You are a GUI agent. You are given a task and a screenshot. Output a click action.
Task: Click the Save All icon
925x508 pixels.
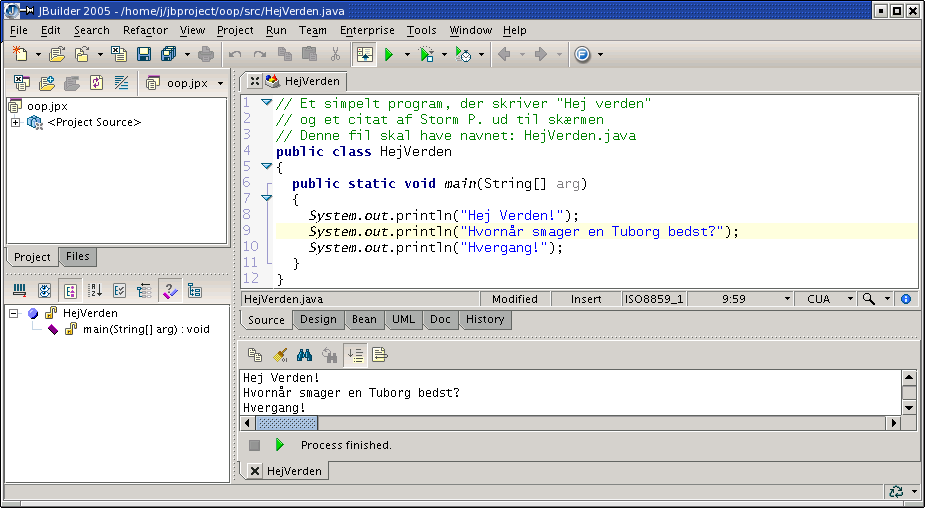click(x=168, y=54)
